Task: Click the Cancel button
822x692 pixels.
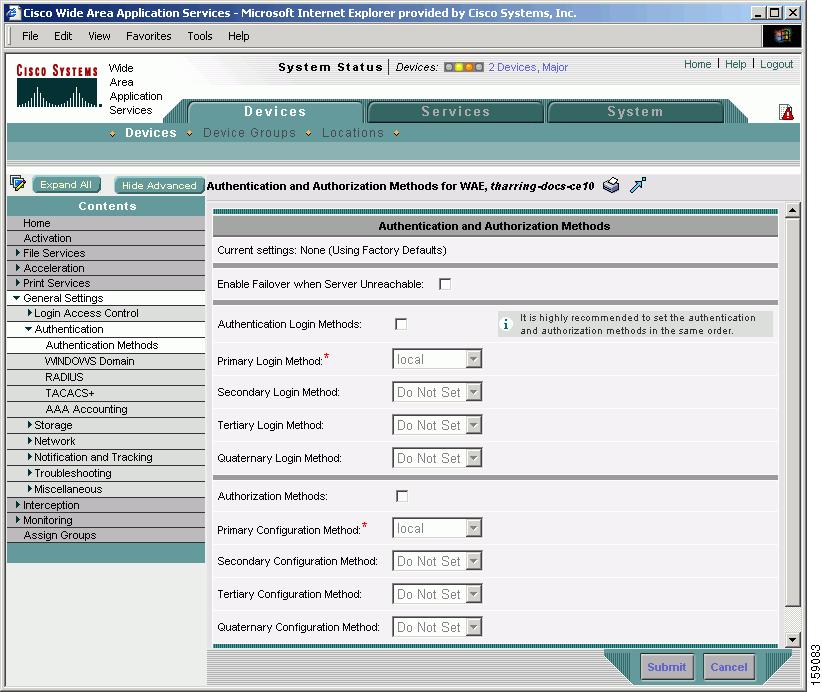Action: pos(729,667)
